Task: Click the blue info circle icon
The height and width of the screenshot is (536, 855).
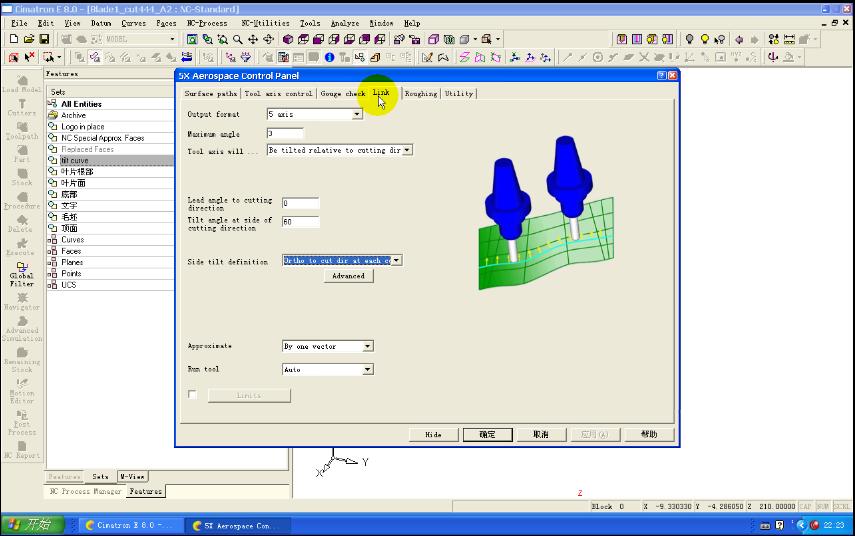Action: [x=329, y=57]
